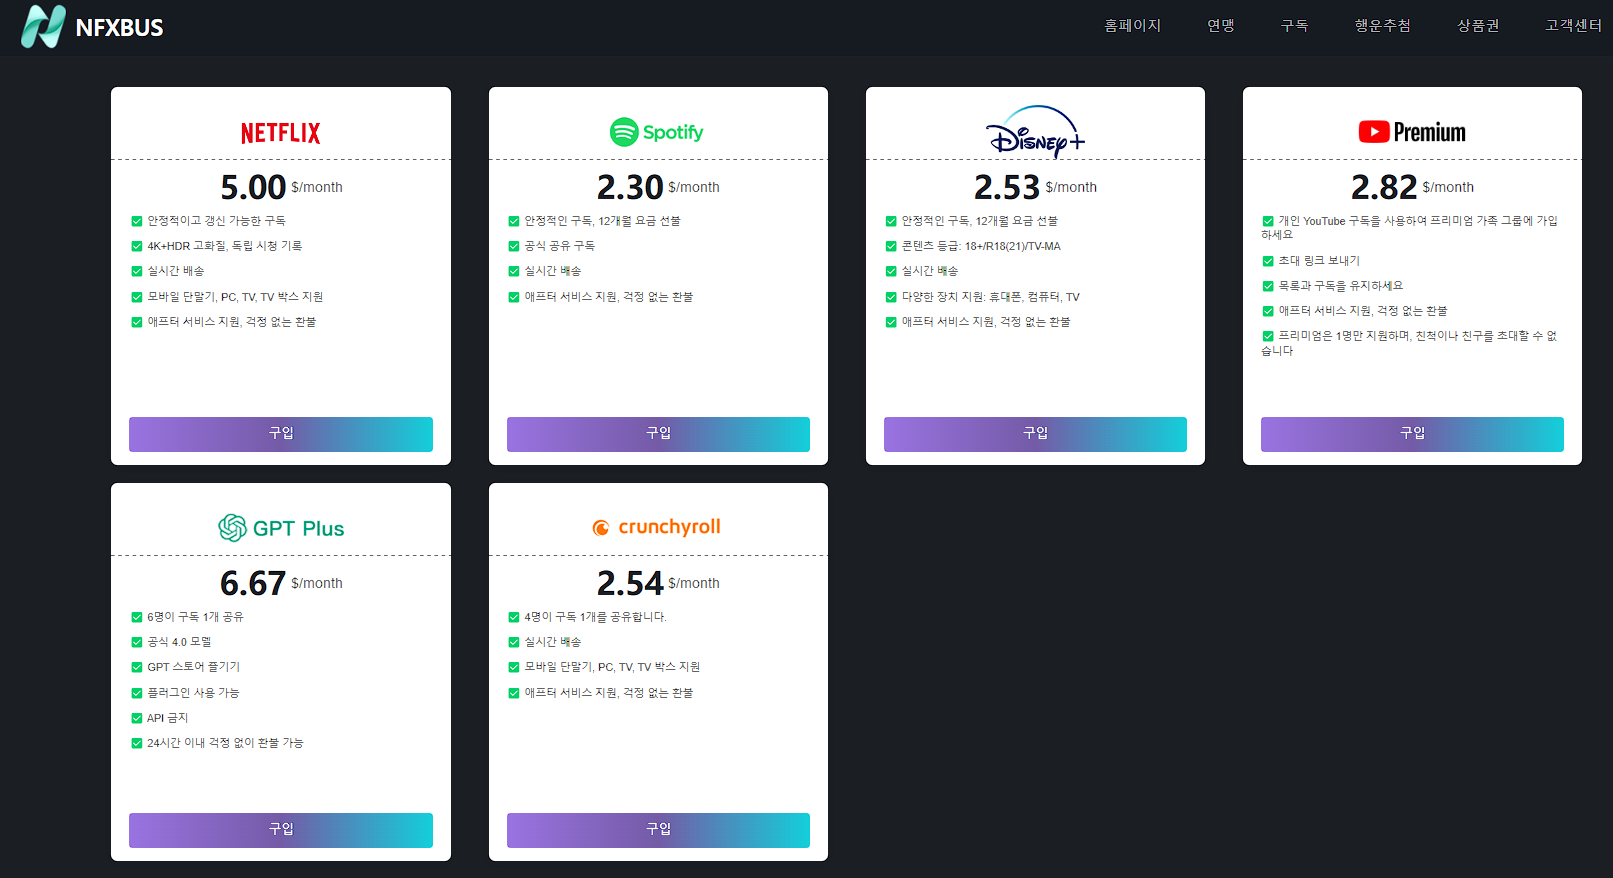
Task: Click the YouTube Premium price '2.82'
Action: tap(1384, 187)
